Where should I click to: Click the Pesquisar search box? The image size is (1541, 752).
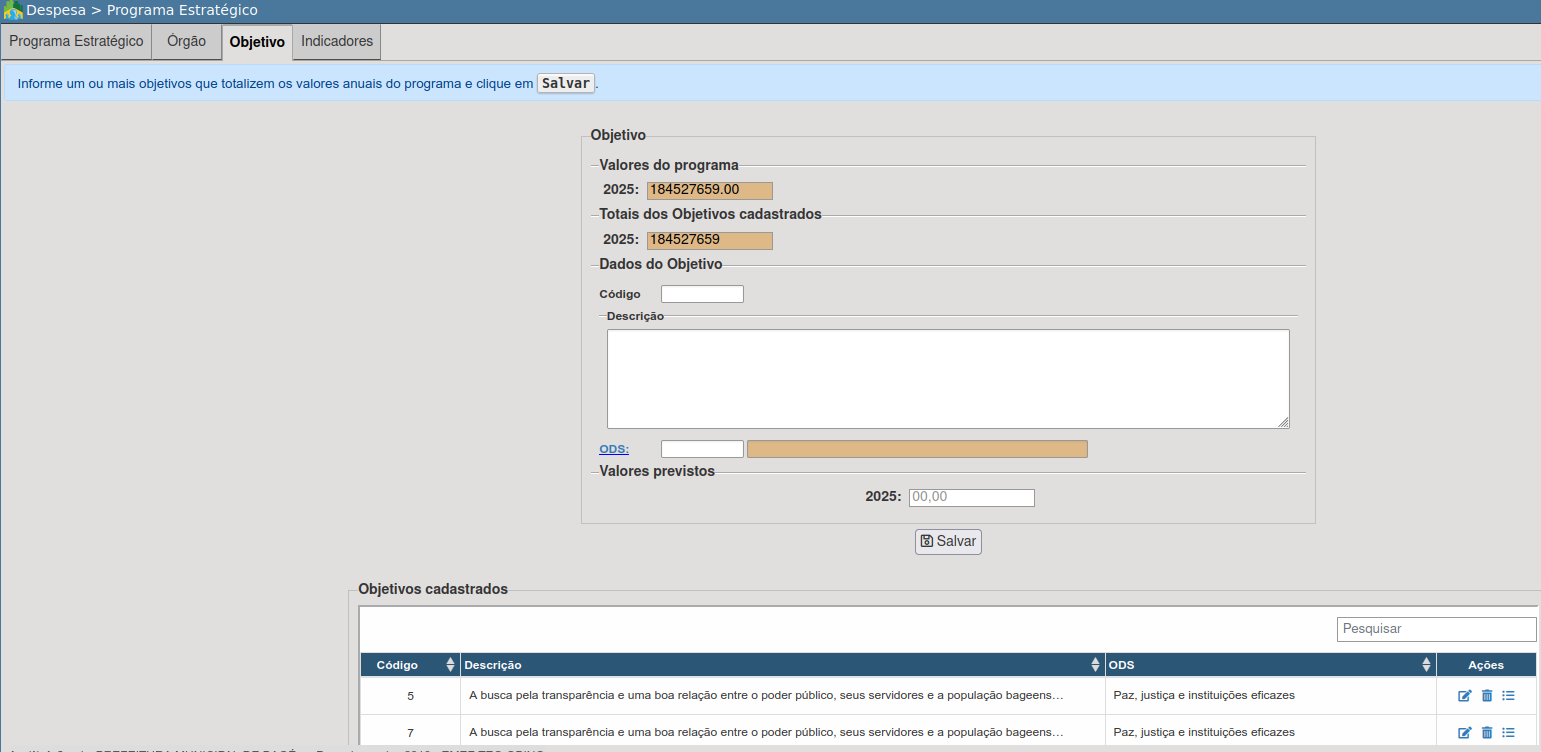click(1435, 629)
